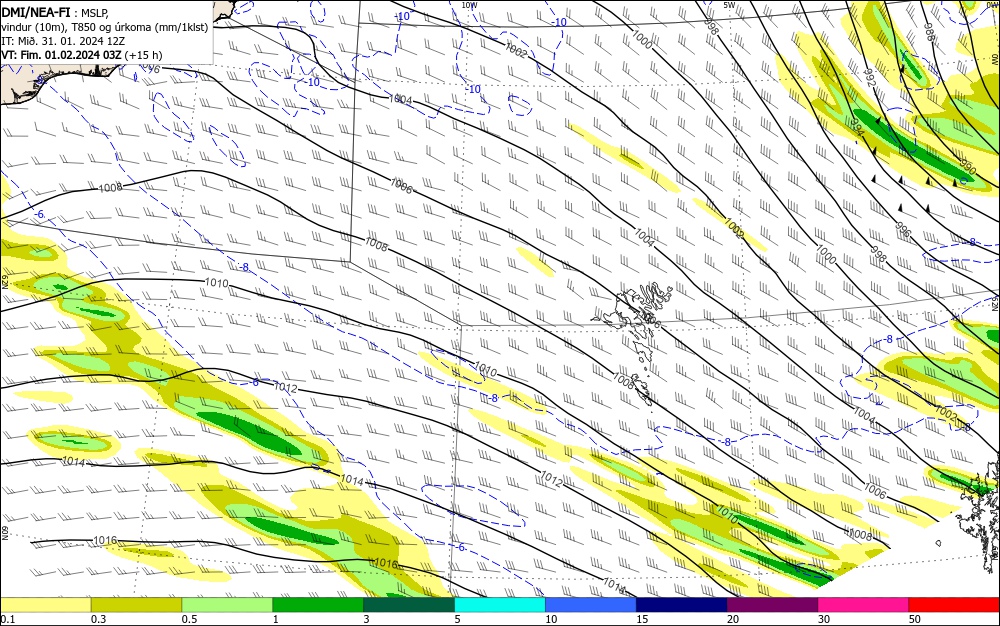The width and height of the screenshot is (1000, 626).
Task: Click the navy 15–20 legend color band
Action: [x=682, y=604]
